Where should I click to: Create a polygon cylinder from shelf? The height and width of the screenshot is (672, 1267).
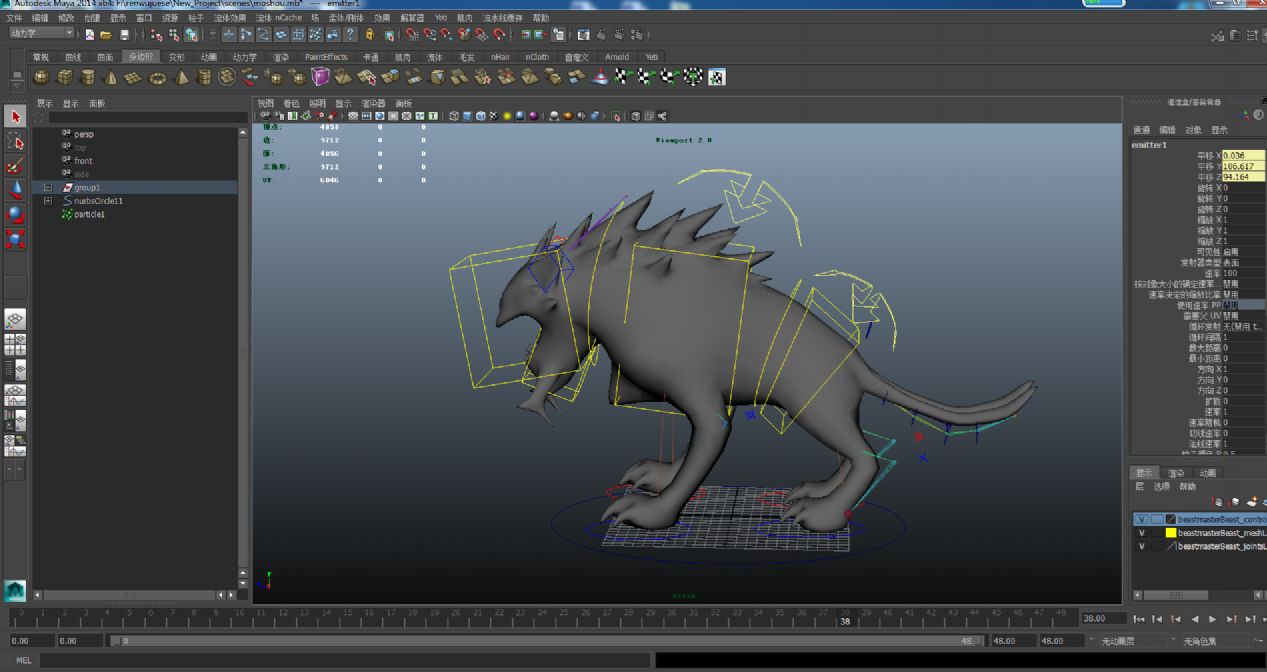88,77
